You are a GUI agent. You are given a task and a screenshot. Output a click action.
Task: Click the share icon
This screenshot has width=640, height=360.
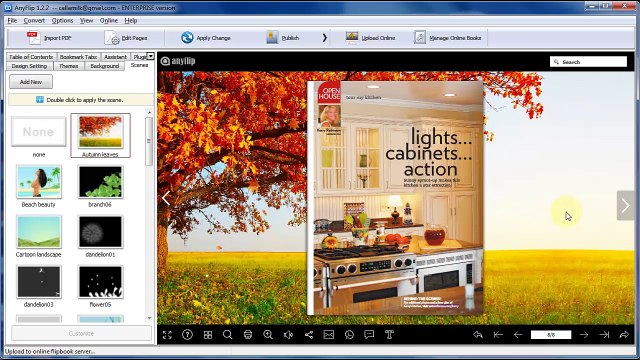pos(309,335)
